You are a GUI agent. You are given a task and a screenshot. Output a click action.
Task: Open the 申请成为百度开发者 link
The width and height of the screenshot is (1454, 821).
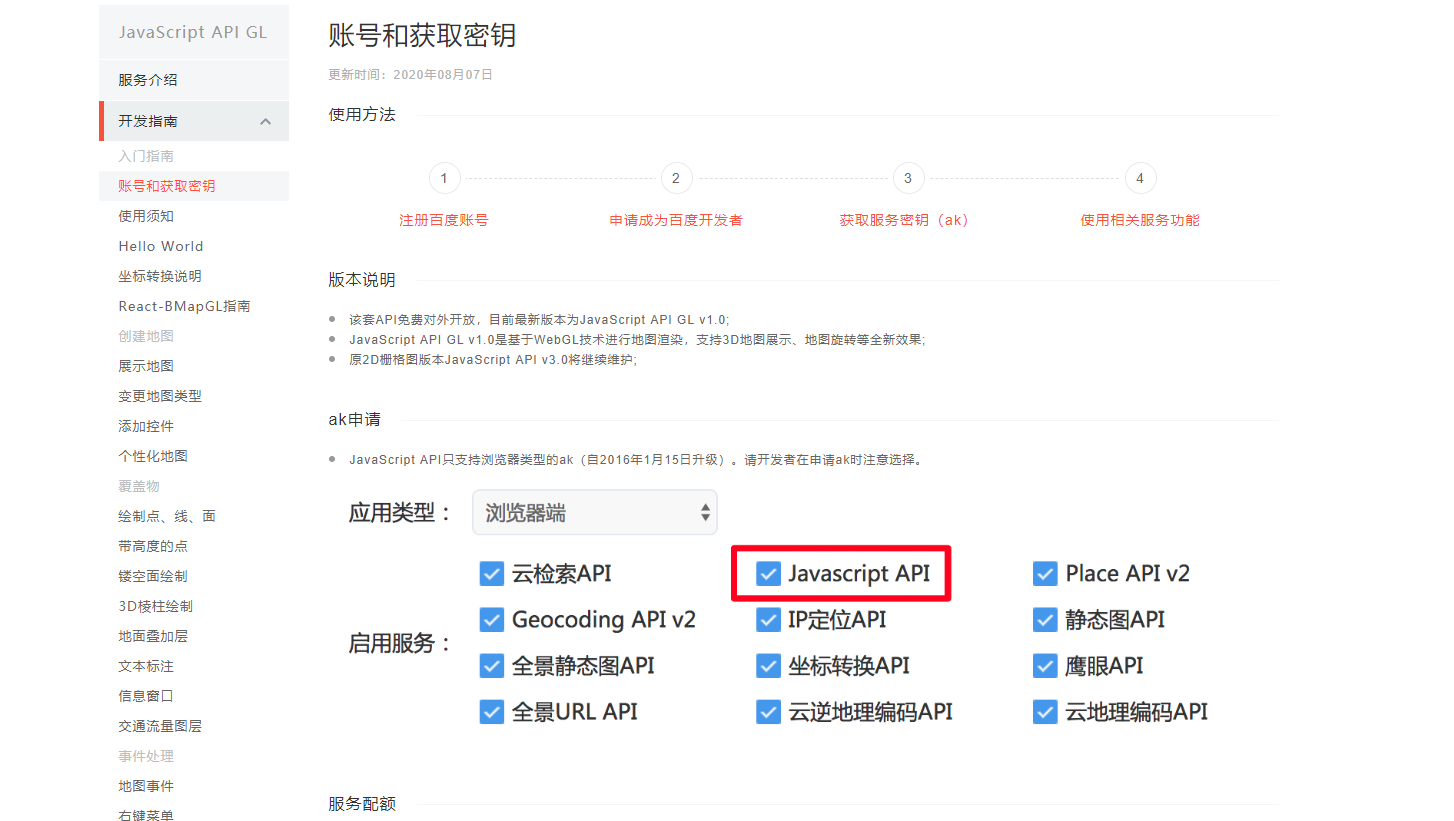click(676, 220)
